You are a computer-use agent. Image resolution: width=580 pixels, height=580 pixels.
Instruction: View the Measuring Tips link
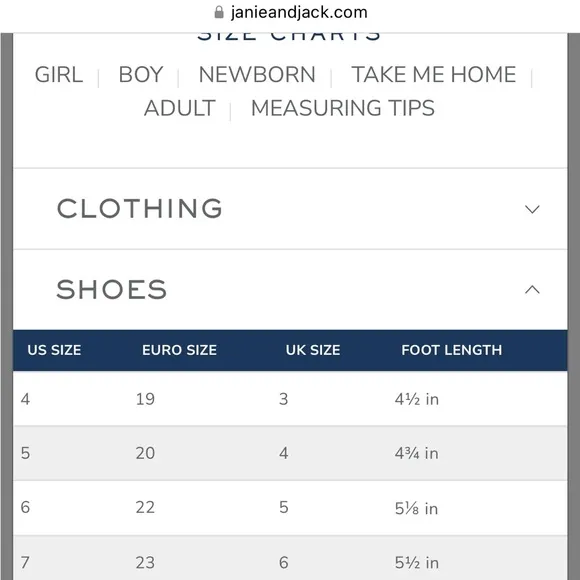click(x=343, y=108)
